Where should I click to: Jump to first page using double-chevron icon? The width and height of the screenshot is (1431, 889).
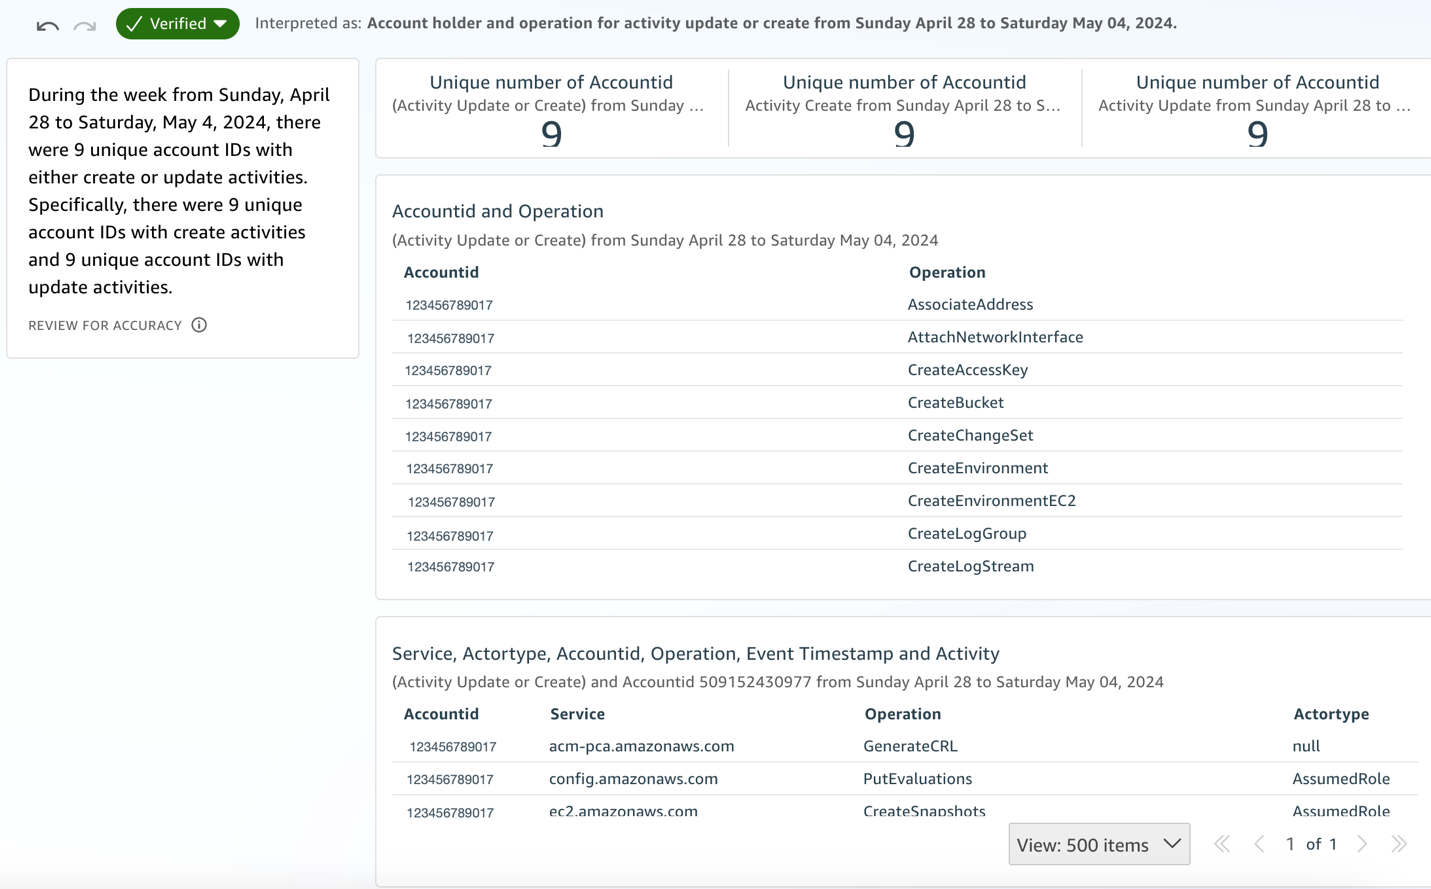click(1222, 844)
